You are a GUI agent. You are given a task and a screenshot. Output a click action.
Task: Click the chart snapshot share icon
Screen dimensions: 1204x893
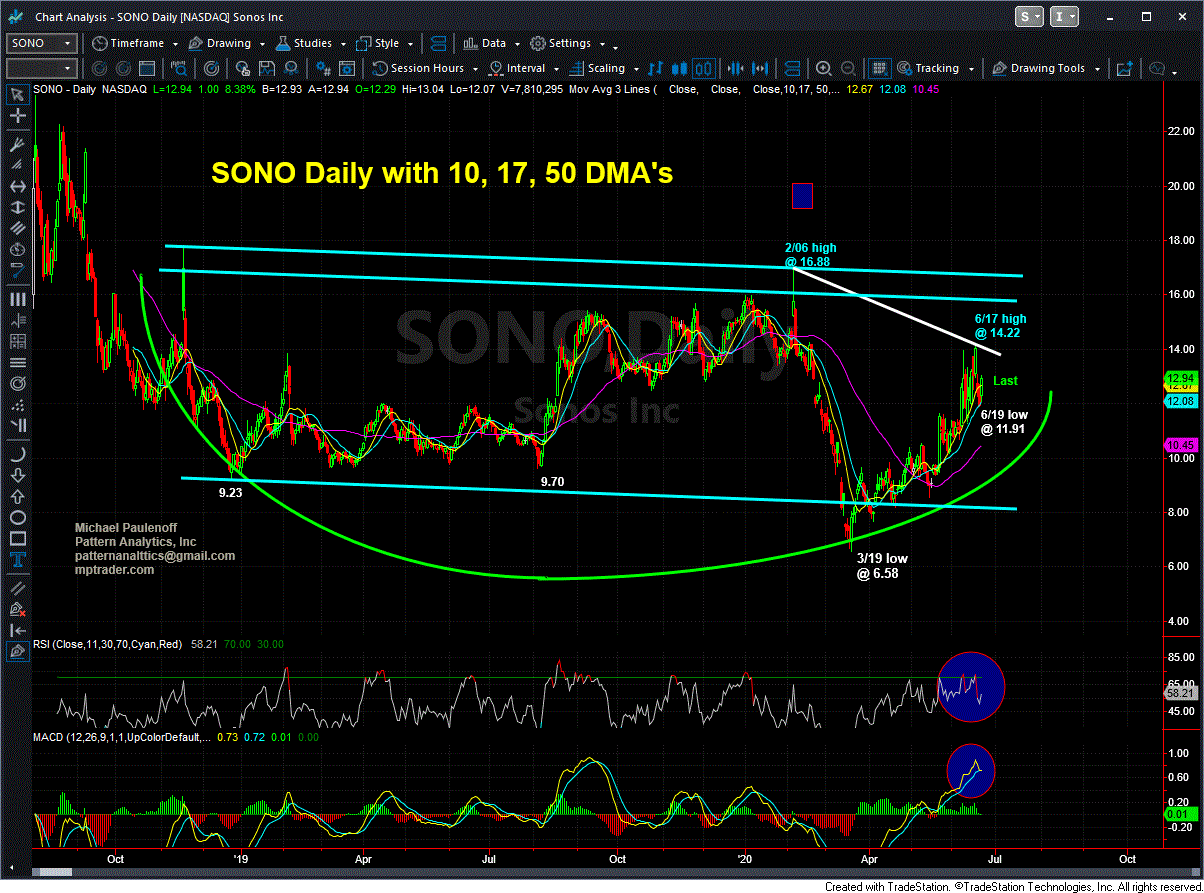[x=1125, y=68]
